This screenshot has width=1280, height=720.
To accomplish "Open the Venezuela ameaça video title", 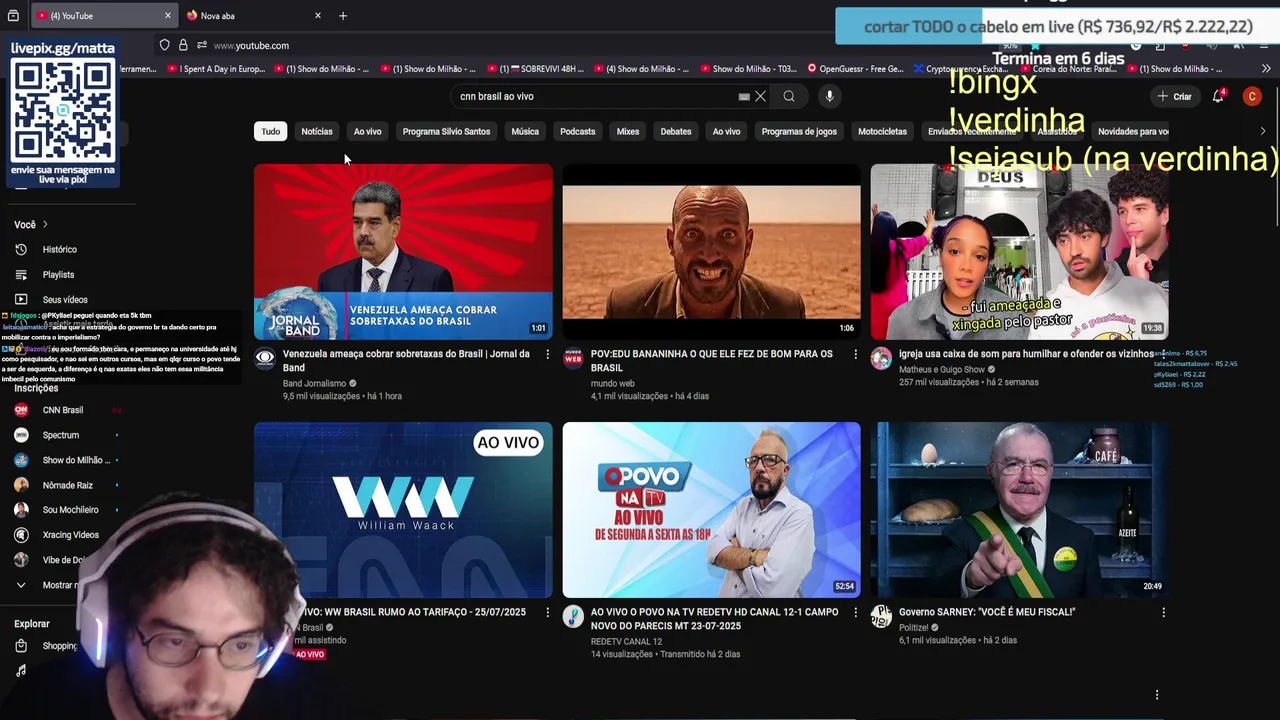I will [408, 360].
